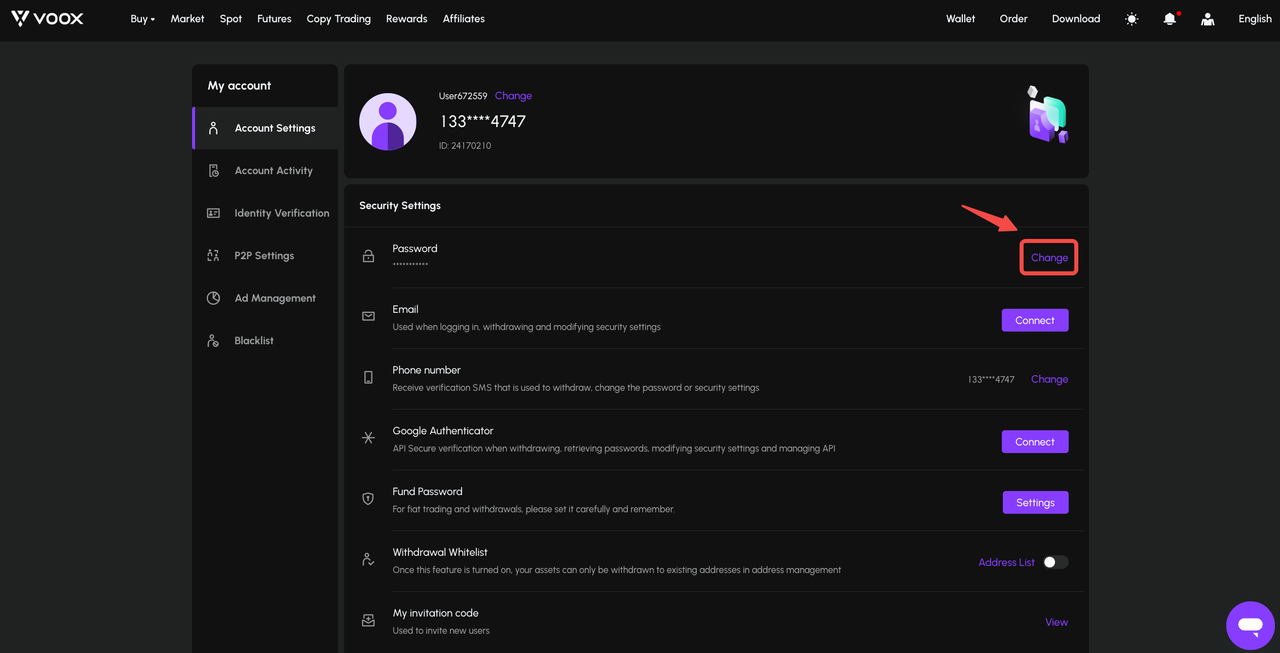The image size is (1280, 653).
Task: Open Ad Management section
Action: click(265, 298)
